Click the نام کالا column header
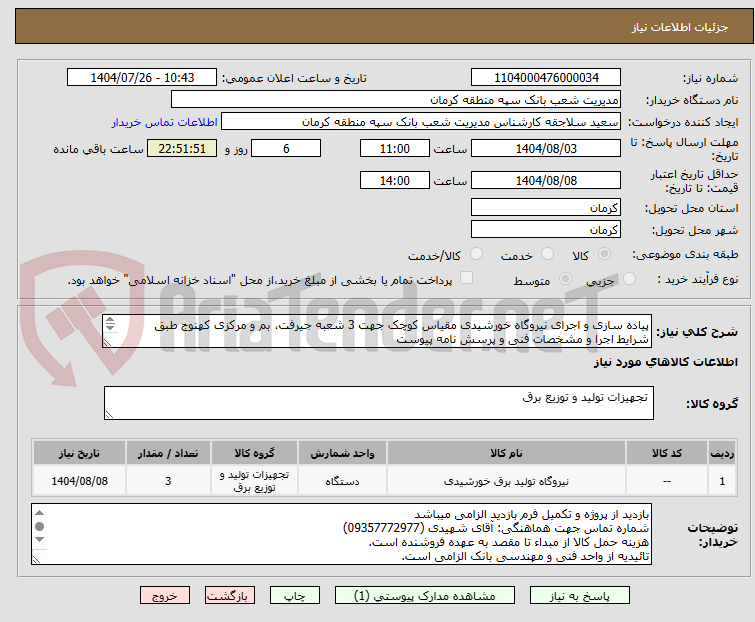Screen dimensions: 755x622 coord(506,453)
